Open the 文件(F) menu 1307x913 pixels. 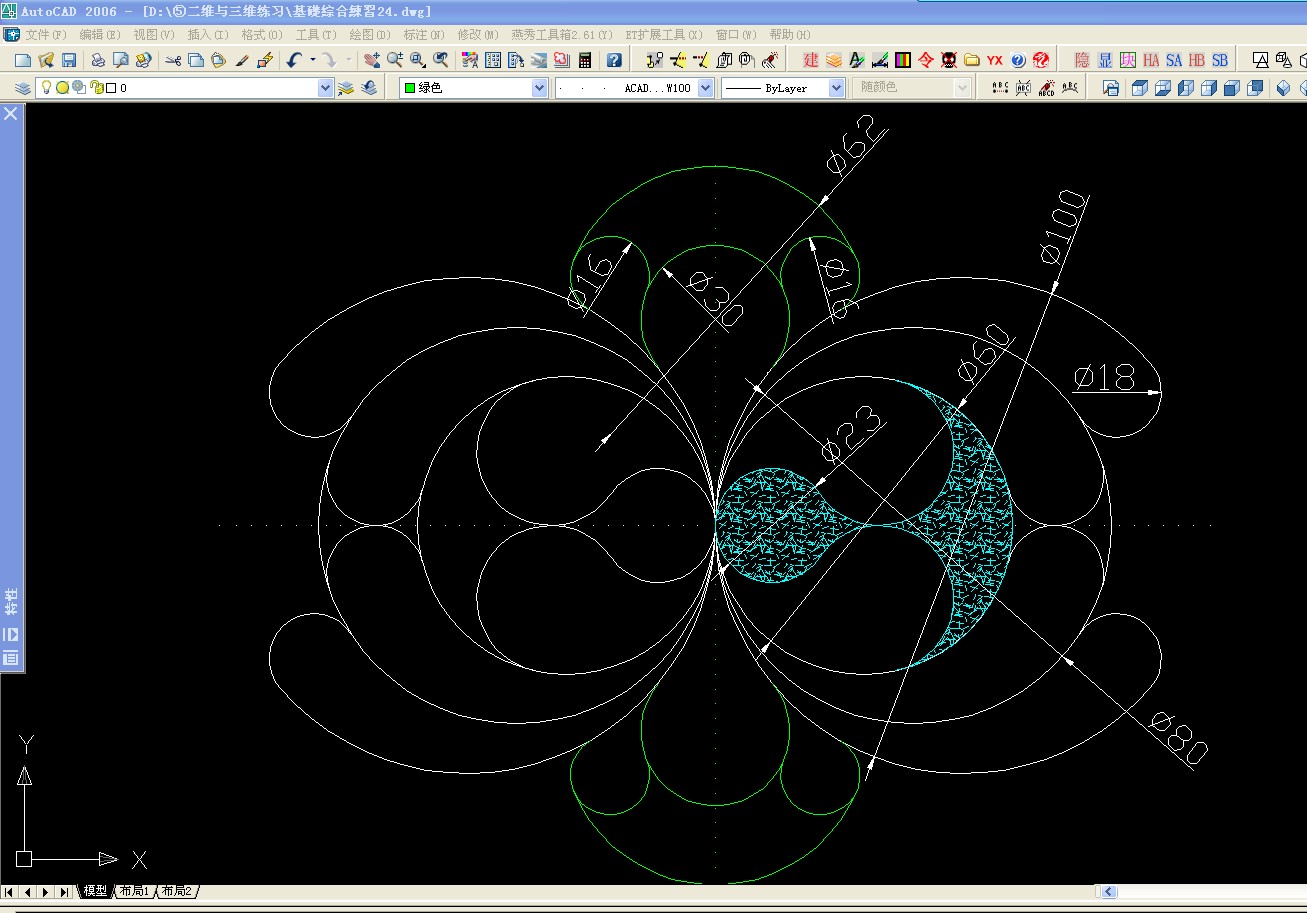click(46, 34)
